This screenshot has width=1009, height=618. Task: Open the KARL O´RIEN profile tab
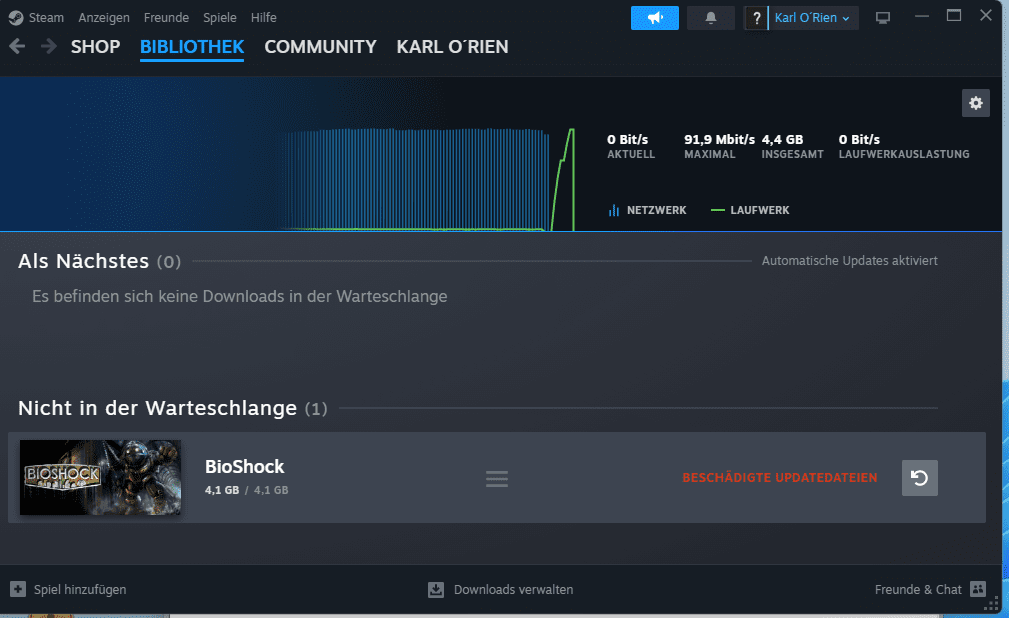pyautogui.click(x=452, y=47)
